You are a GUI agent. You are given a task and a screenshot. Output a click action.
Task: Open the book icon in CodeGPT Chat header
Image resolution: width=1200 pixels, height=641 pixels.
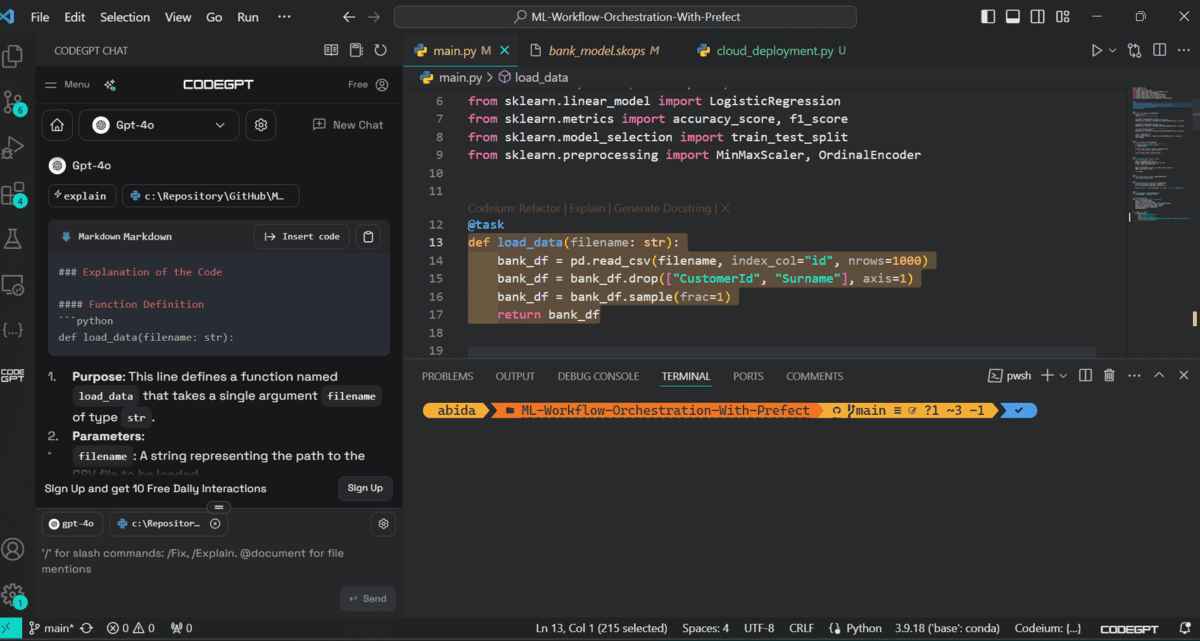click(x=332, y=50)
